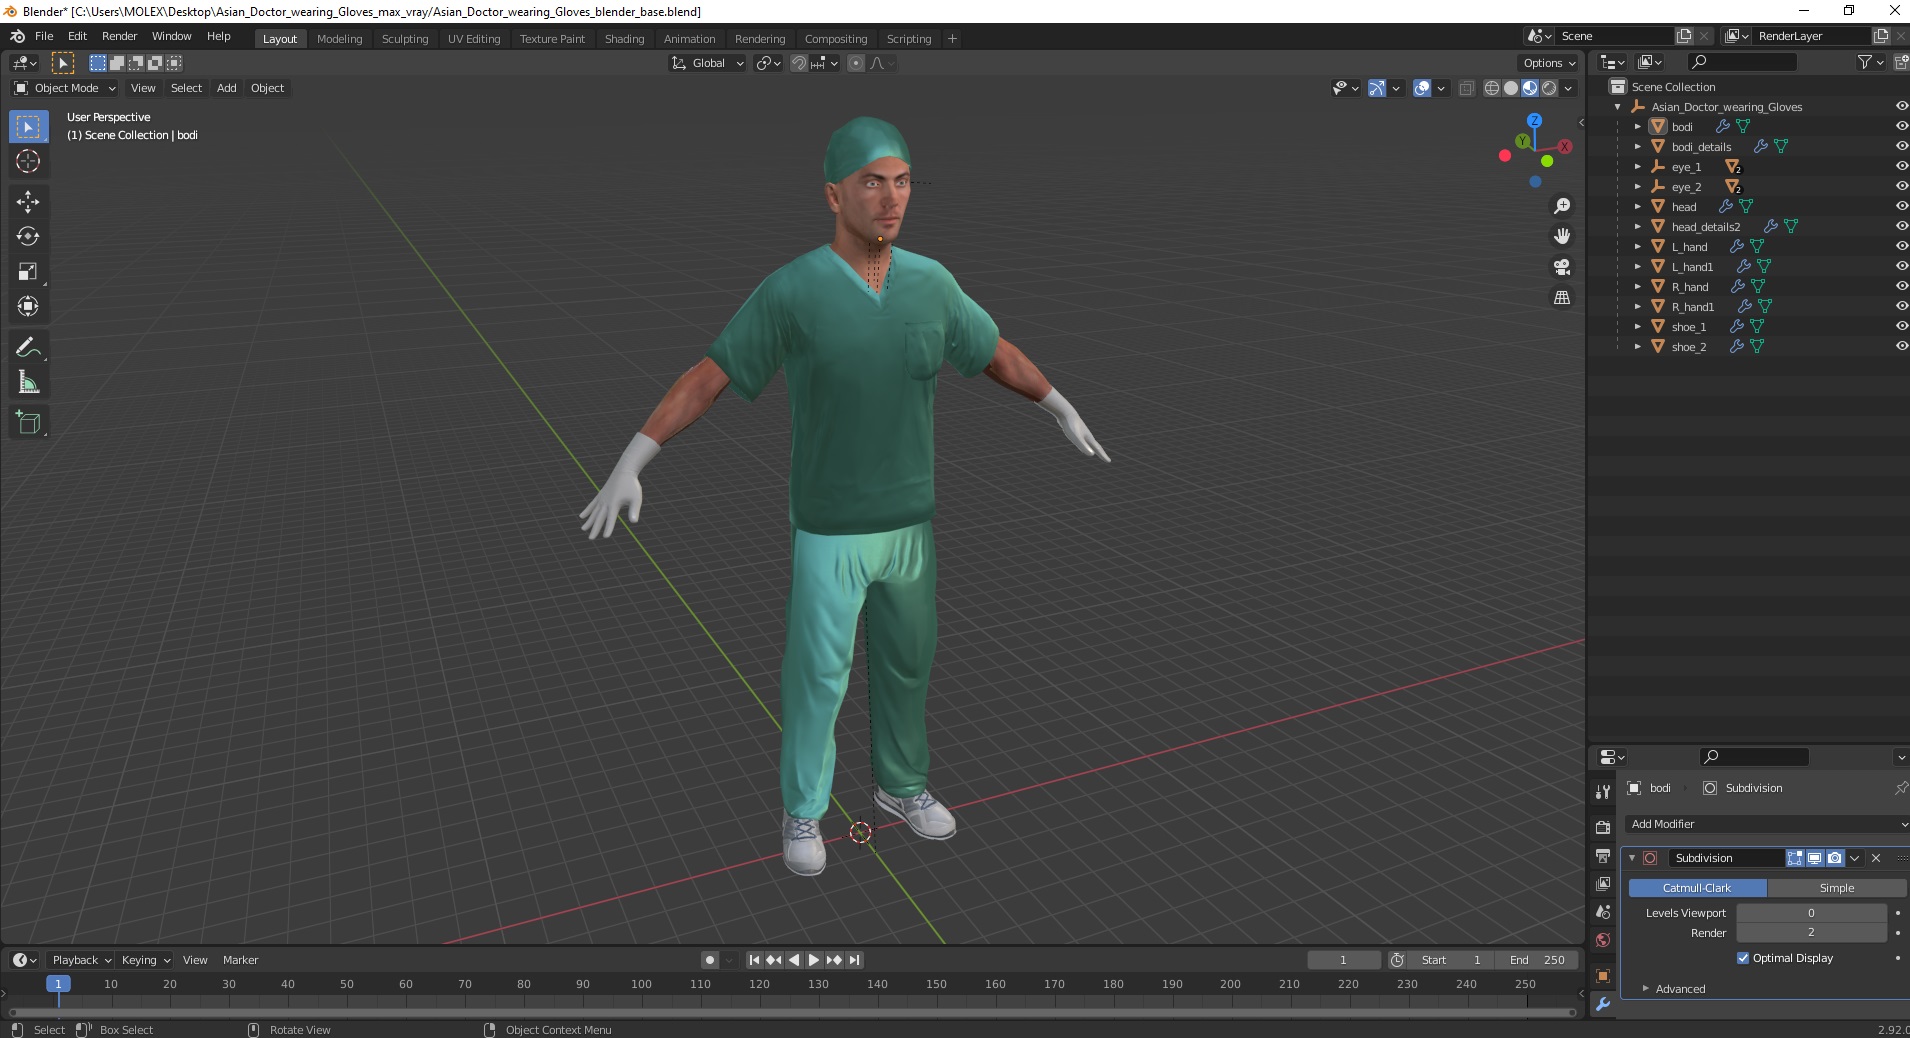Viewport: 1910px width, 1038px height.
Task: Jump to timeline start button
Action: tap(755, 960)
